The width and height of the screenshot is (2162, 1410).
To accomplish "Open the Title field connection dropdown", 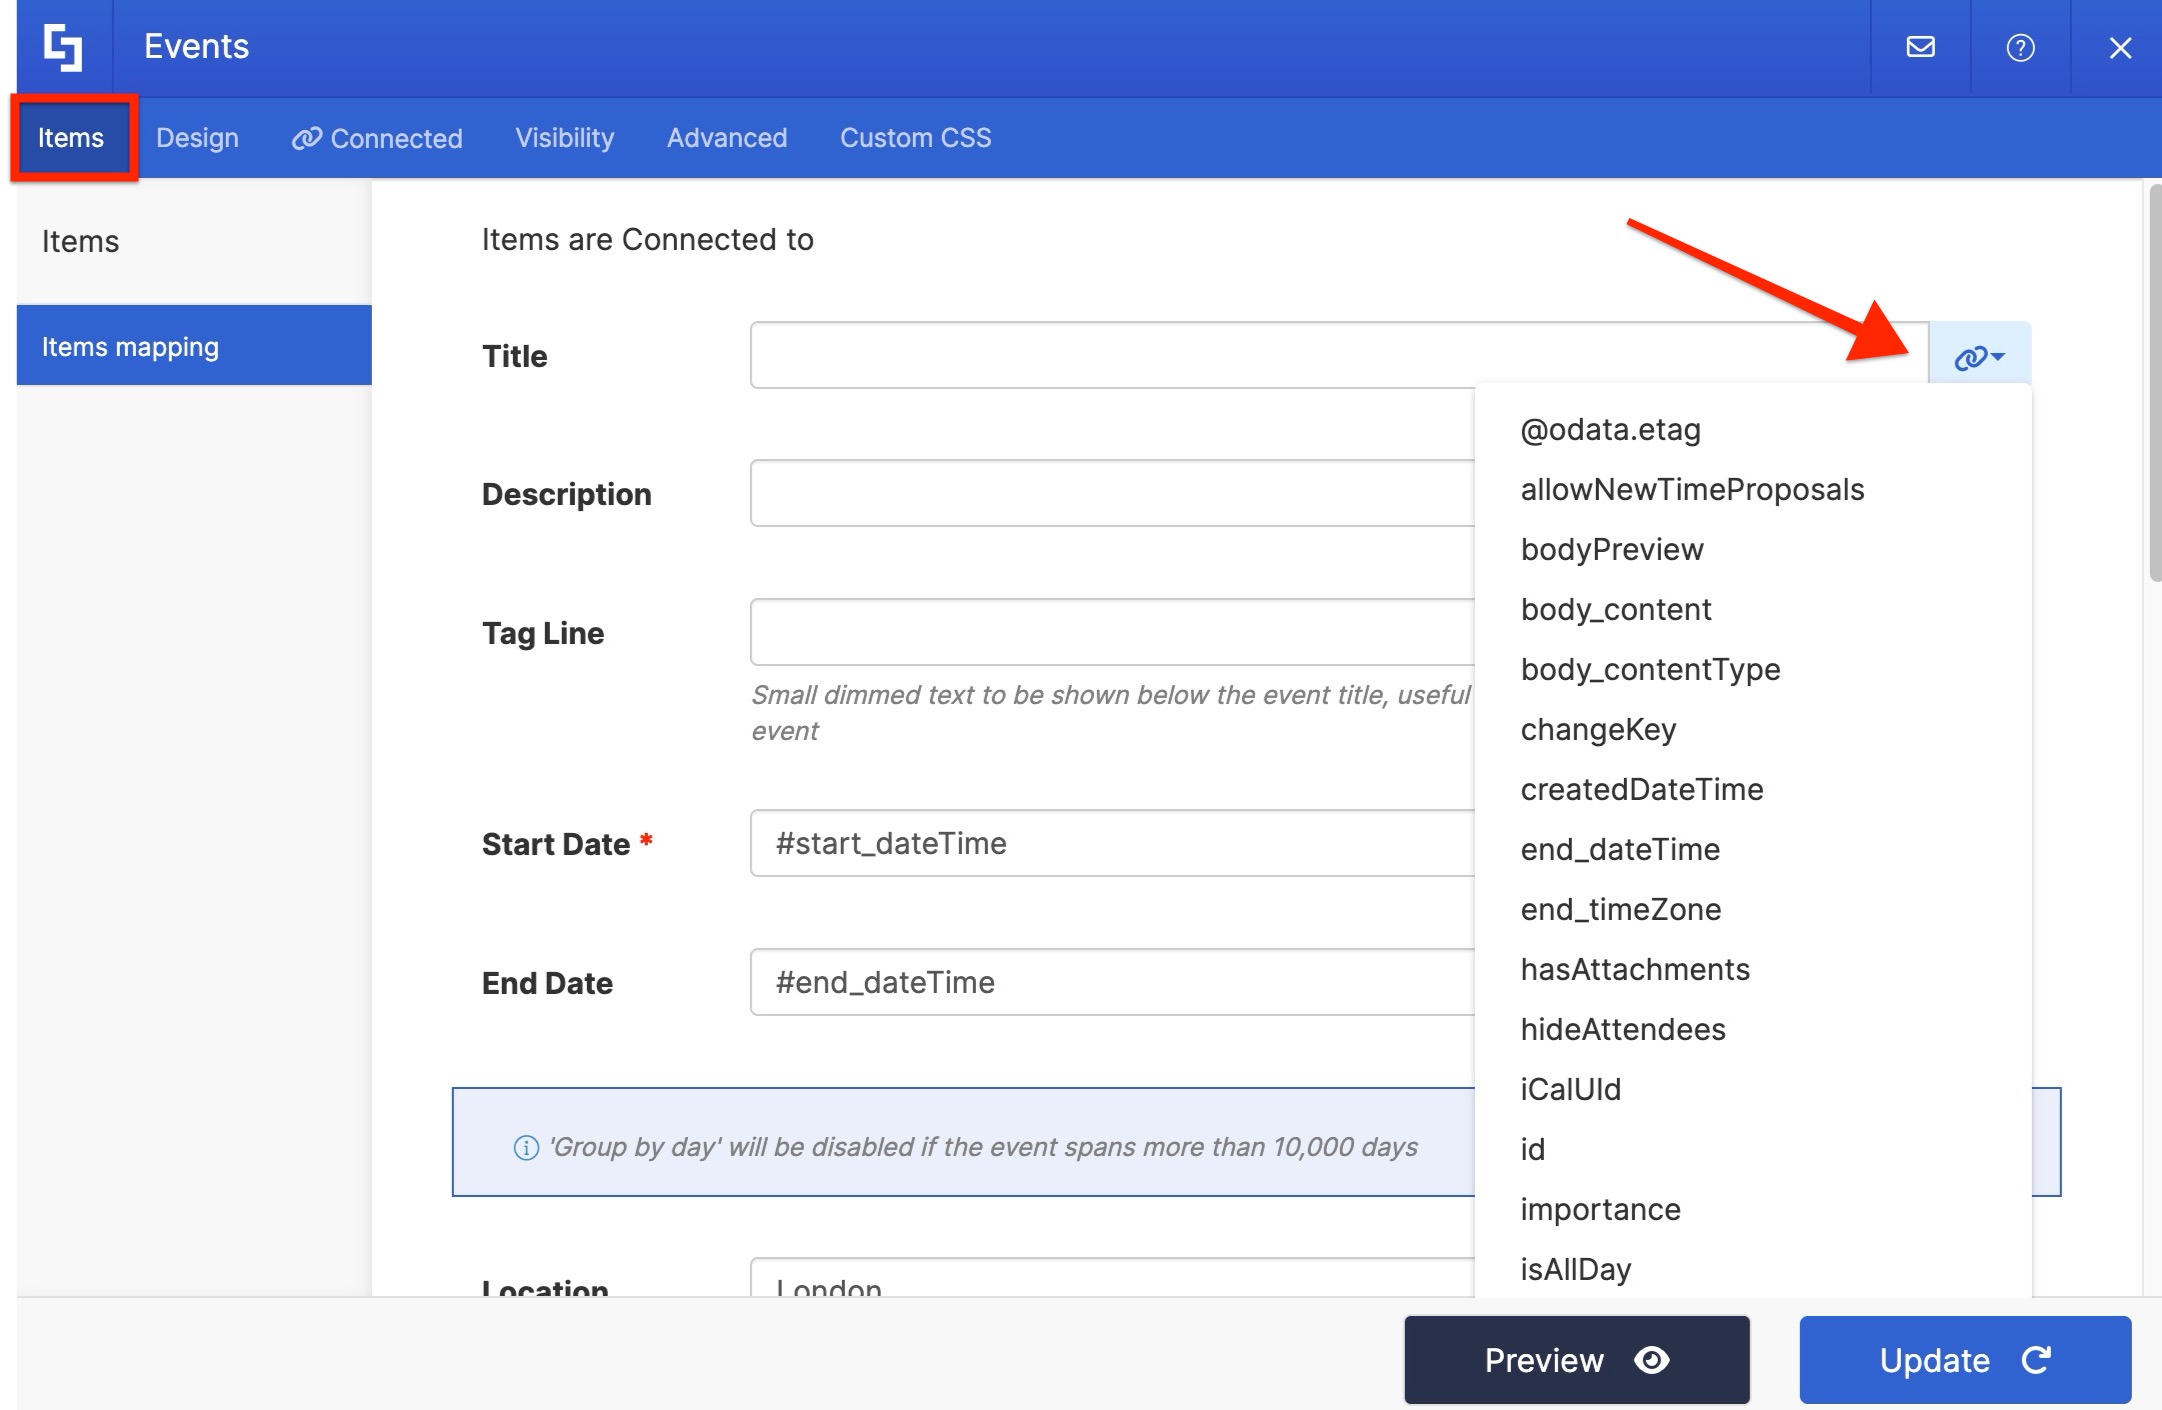I will click(x=1979, y=357).
